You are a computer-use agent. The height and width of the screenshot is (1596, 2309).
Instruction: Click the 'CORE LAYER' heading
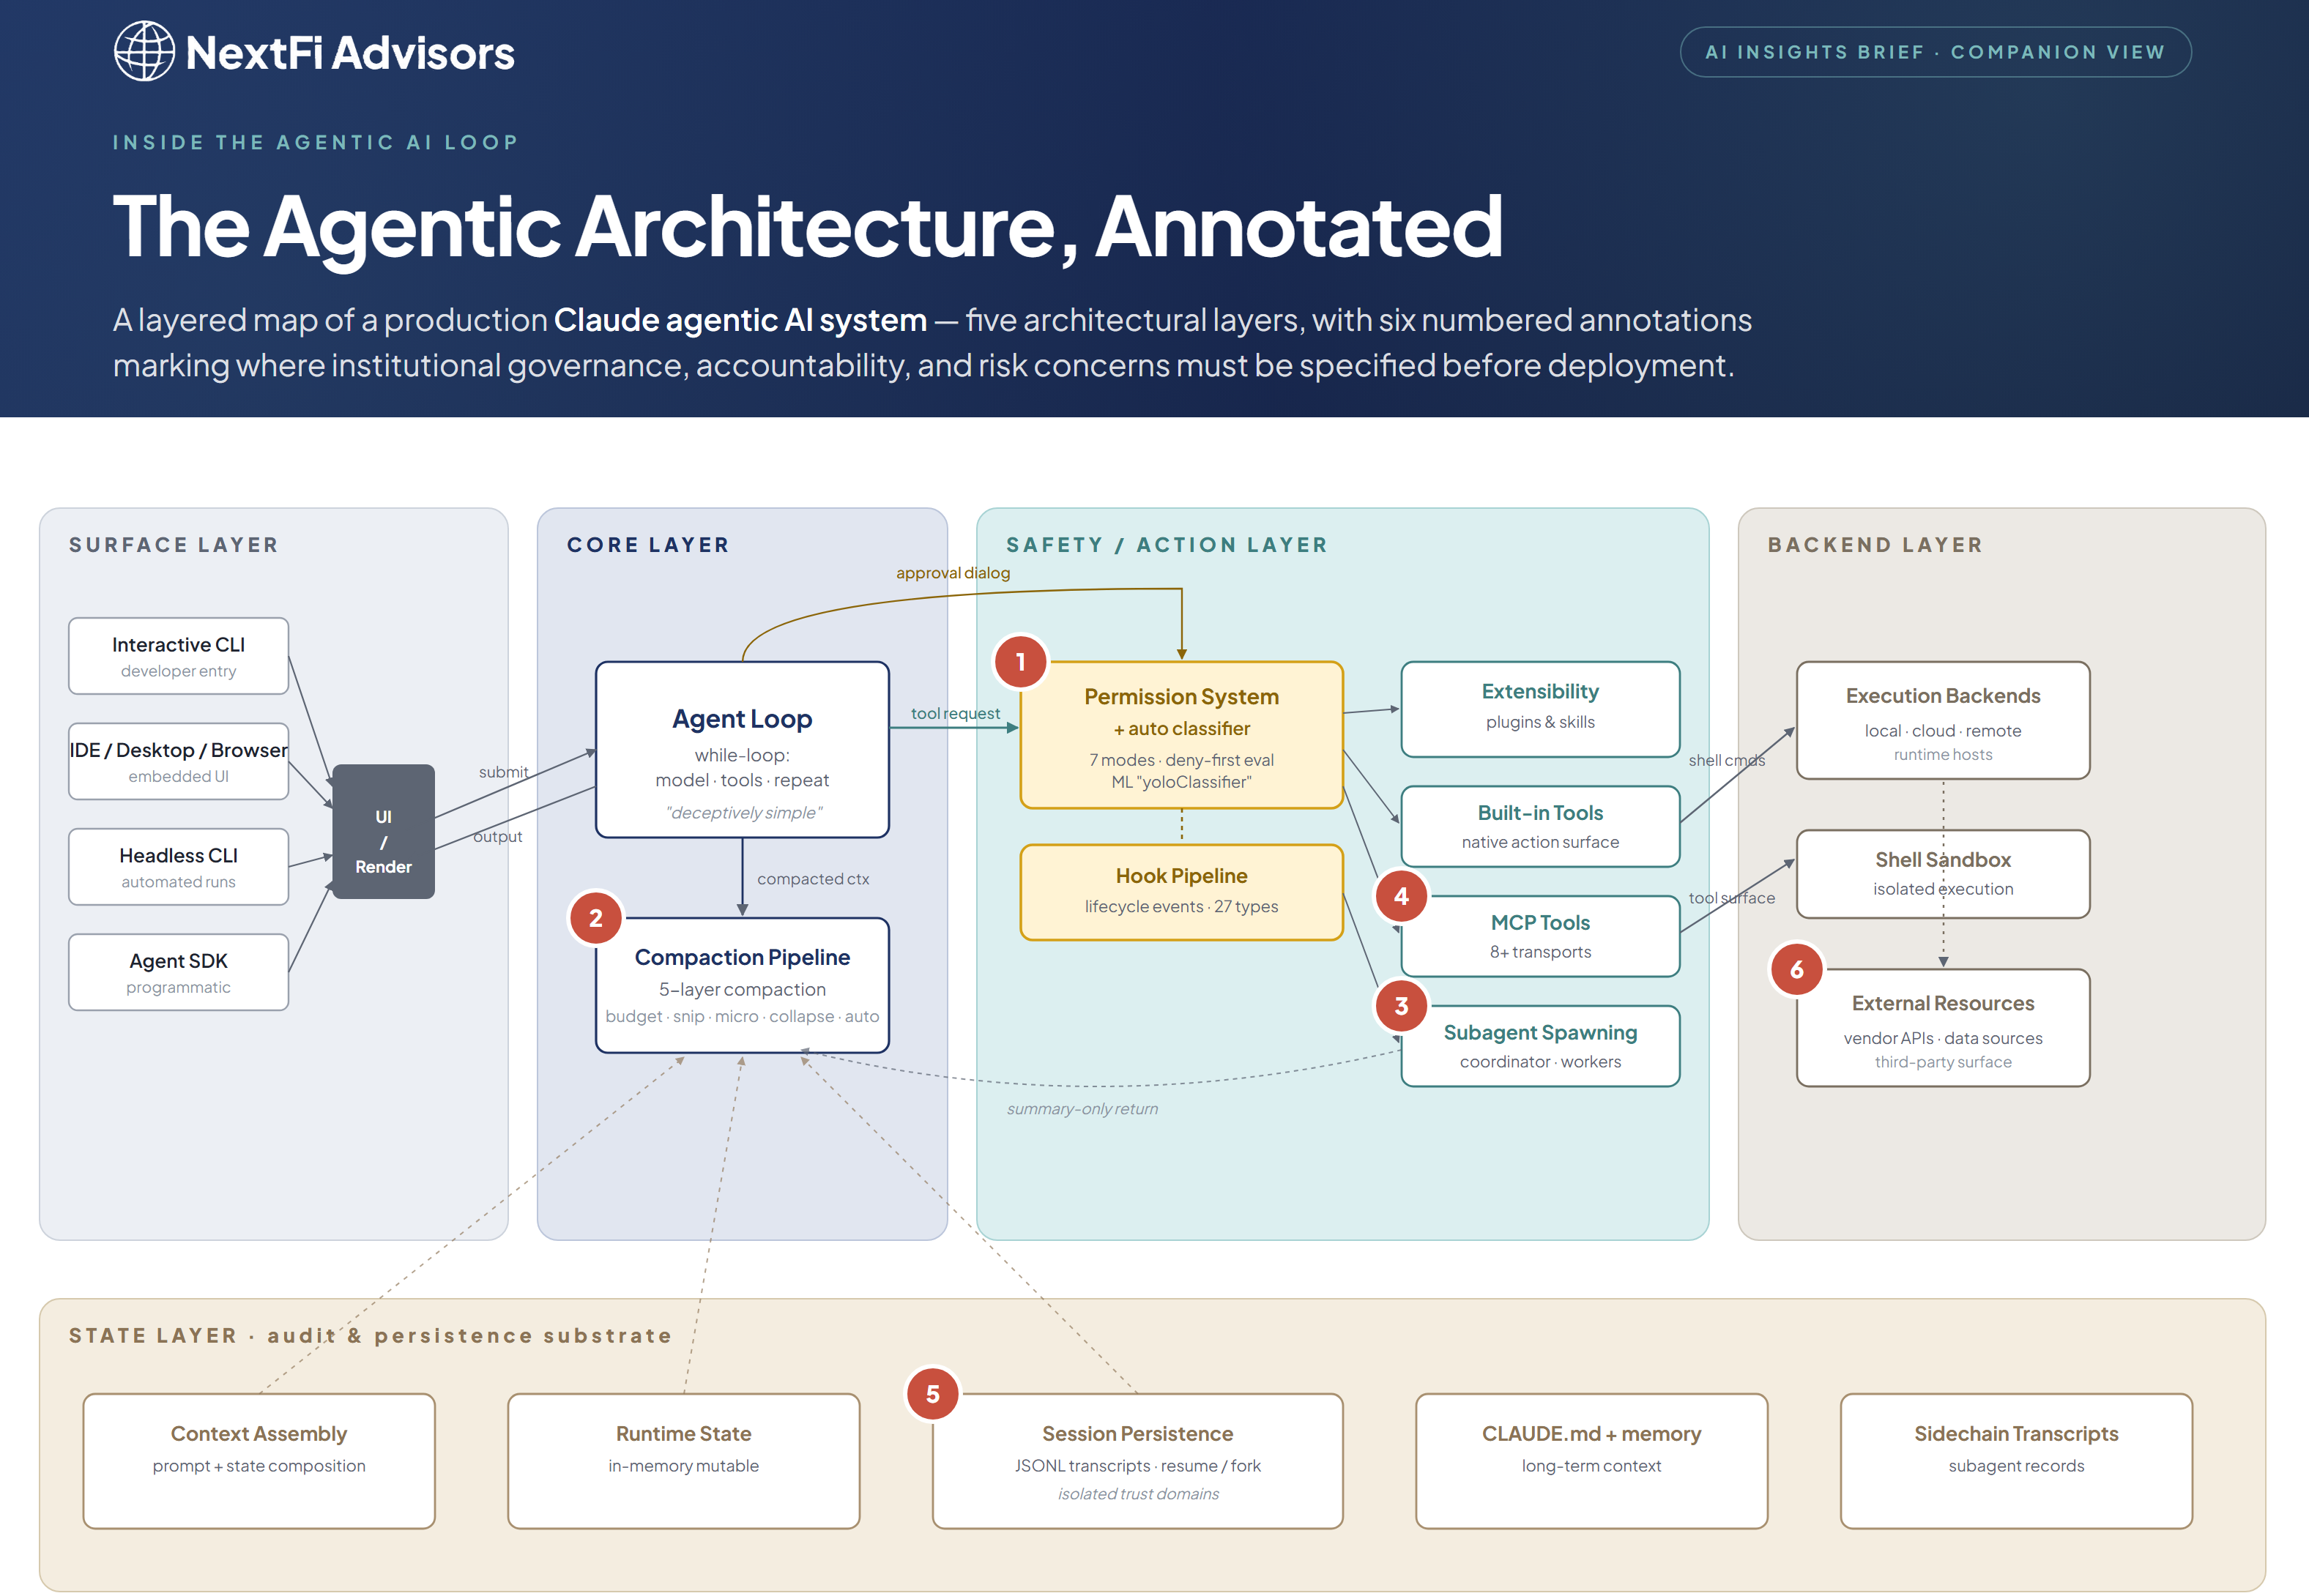tap(648, 545)
